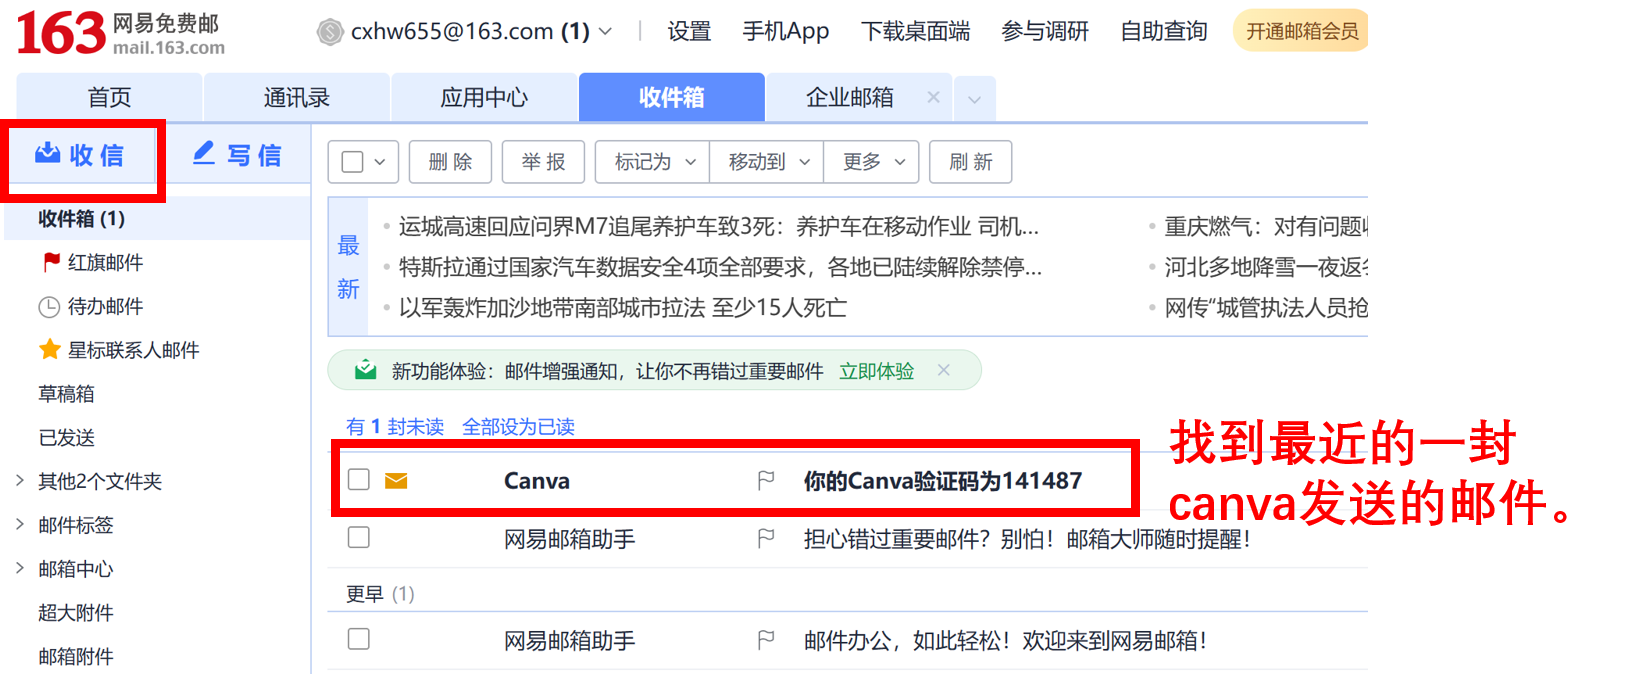Viewport: 1628px width, 674px height.
Task: Select the 收件箱 tab
Action: pyautogui.click(x=672, y=98)
